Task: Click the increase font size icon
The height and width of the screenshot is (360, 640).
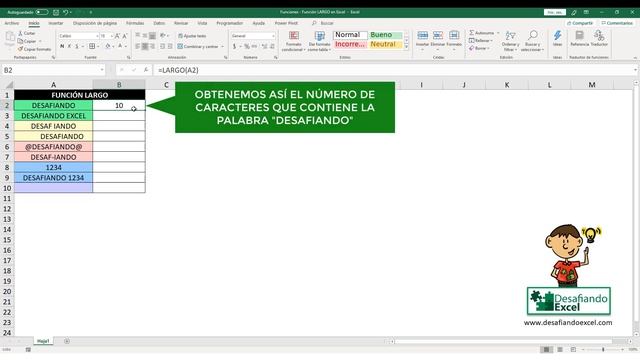Action: pyautogui.click(x=118, y=36)
